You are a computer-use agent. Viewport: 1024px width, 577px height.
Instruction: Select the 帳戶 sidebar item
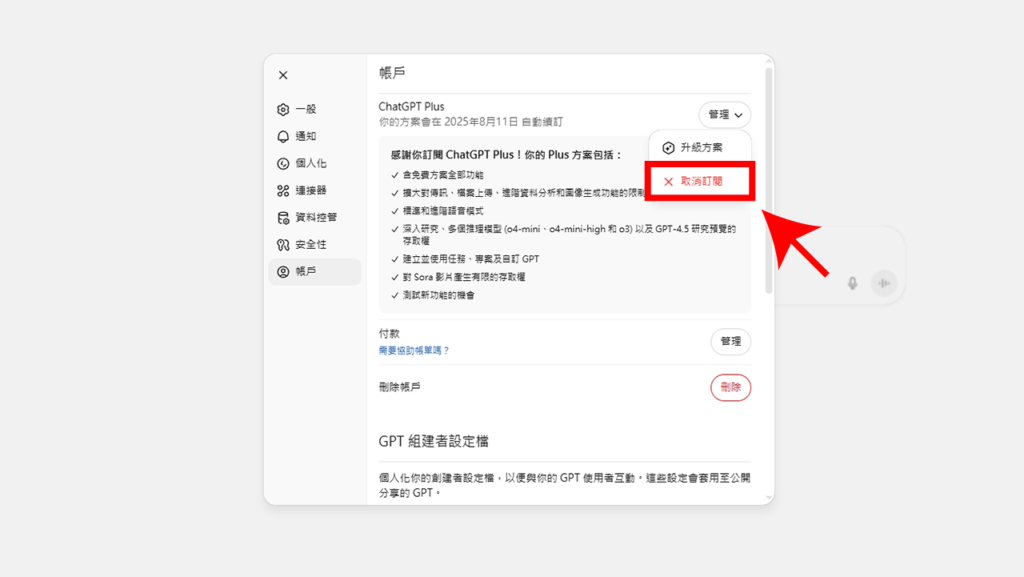(314, 272)
